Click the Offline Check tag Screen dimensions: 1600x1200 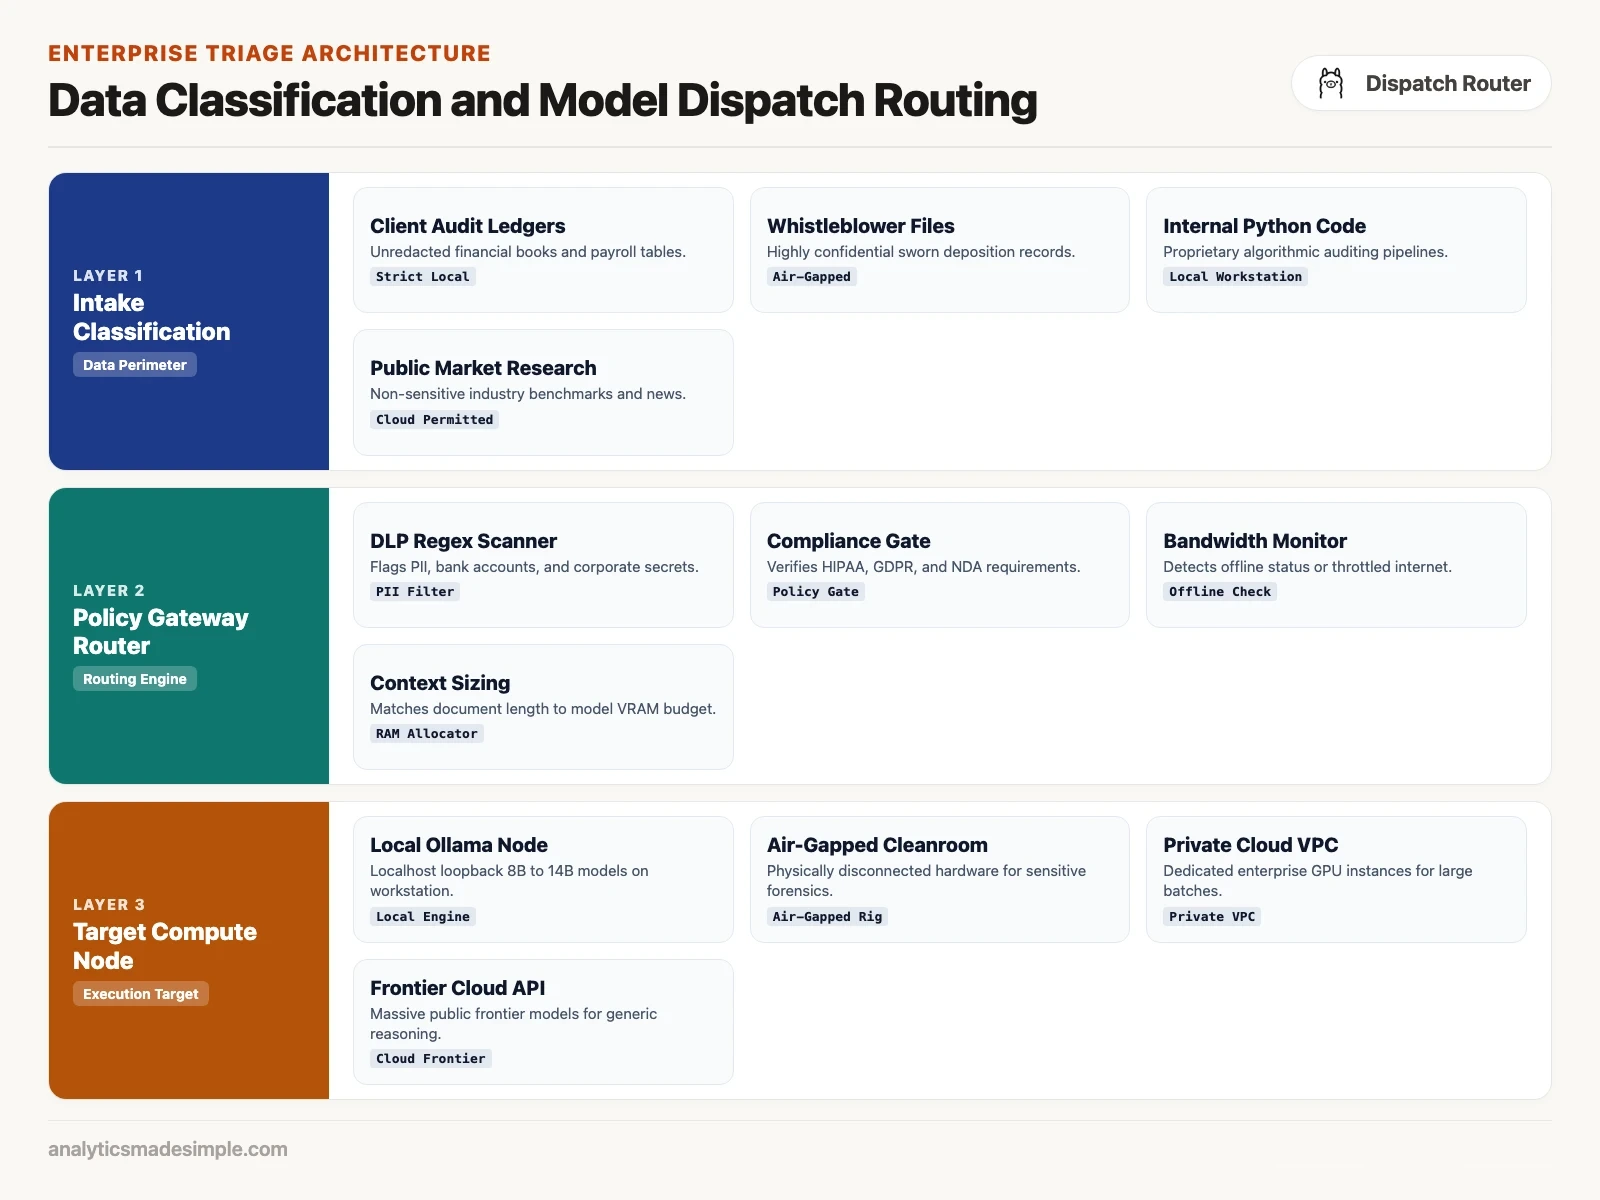click(1220, 592)
